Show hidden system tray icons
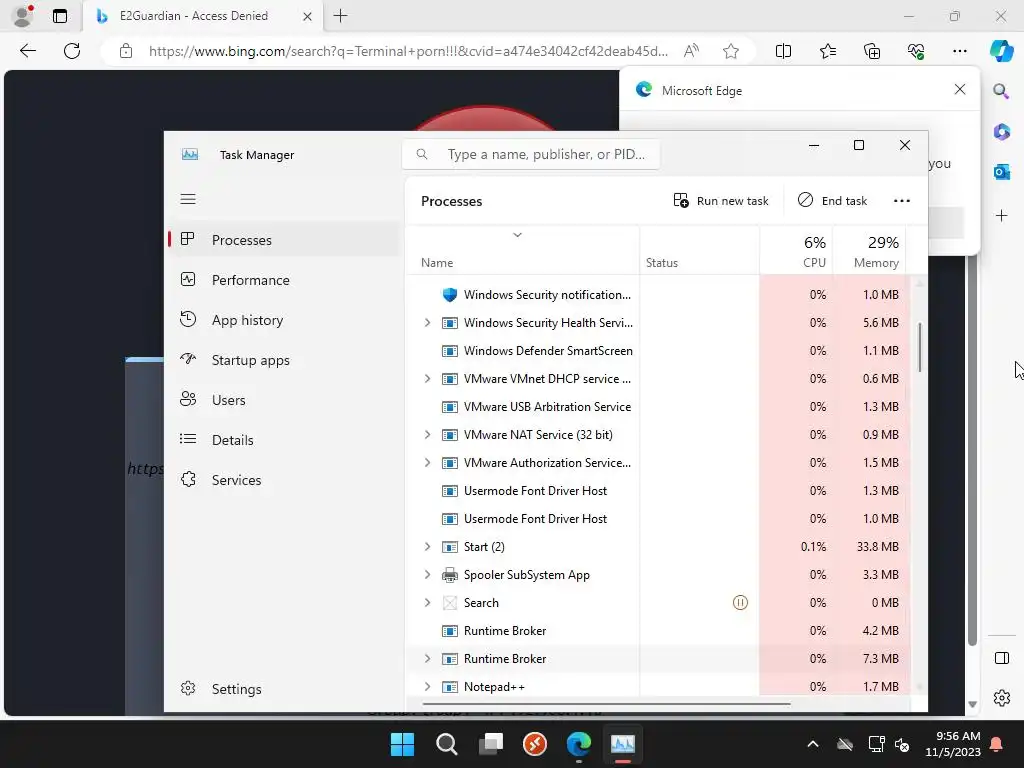The image size is (1024, 768). [812, 744]
